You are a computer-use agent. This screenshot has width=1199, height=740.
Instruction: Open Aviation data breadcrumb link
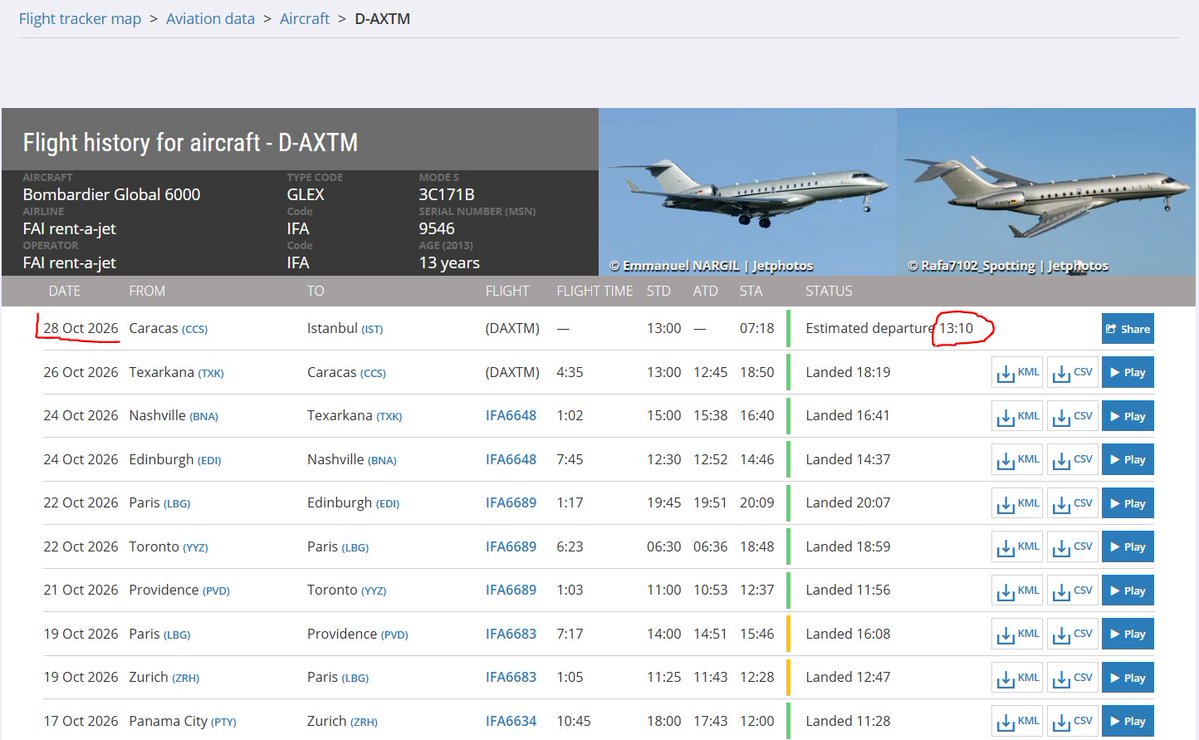click(210, 18)
